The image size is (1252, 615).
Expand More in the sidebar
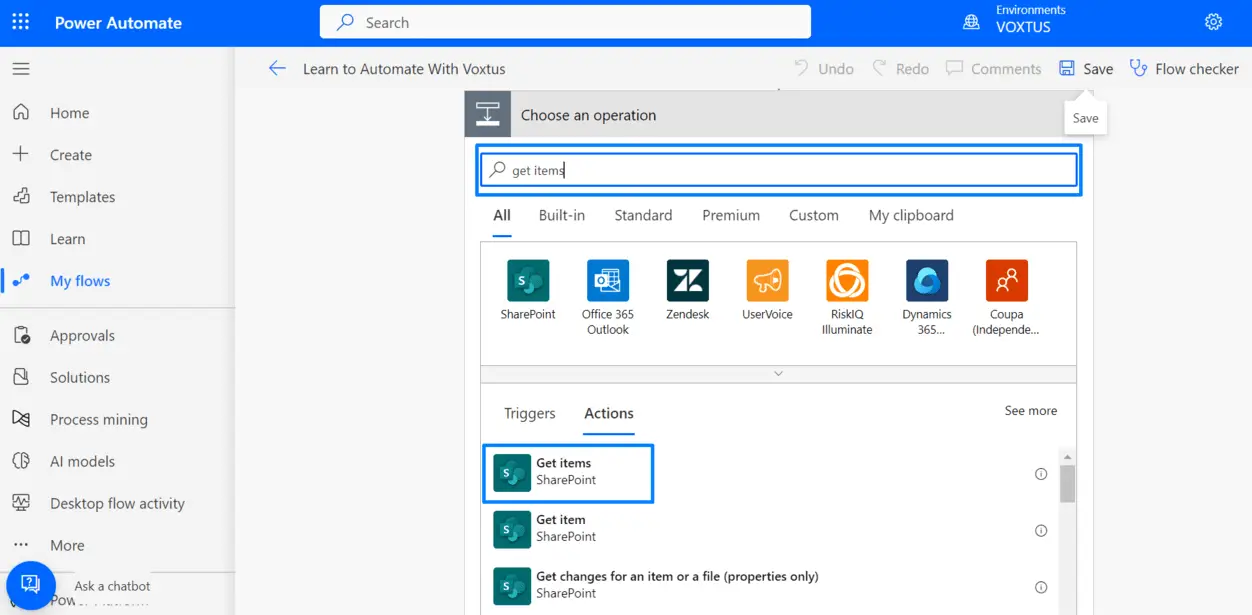tap(67, 545)
